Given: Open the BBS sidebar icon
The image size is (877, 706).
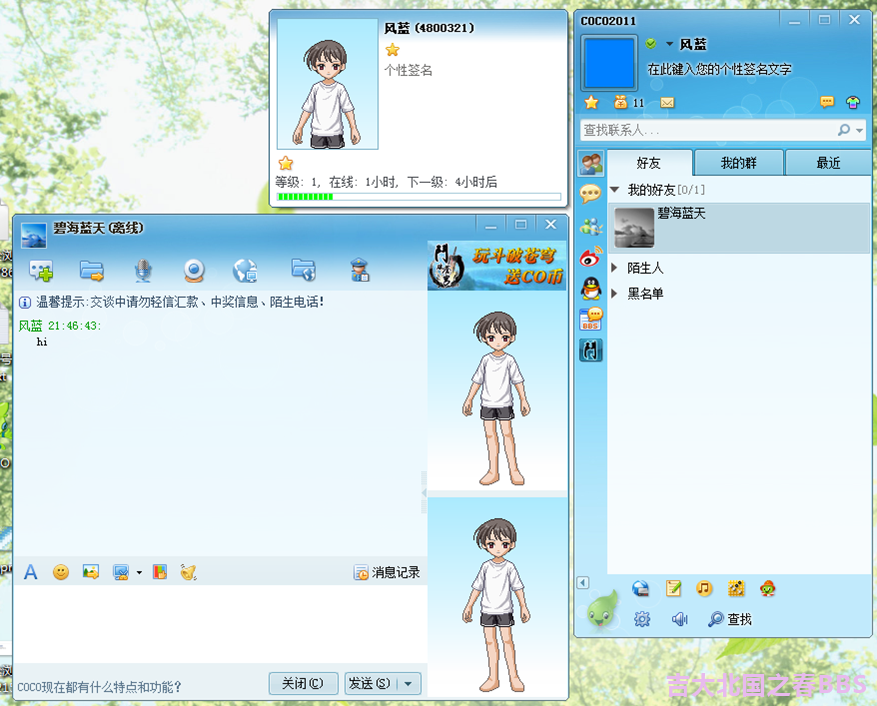Looking at the screenshot, I should pyautogui.click(x=591, y=319).
